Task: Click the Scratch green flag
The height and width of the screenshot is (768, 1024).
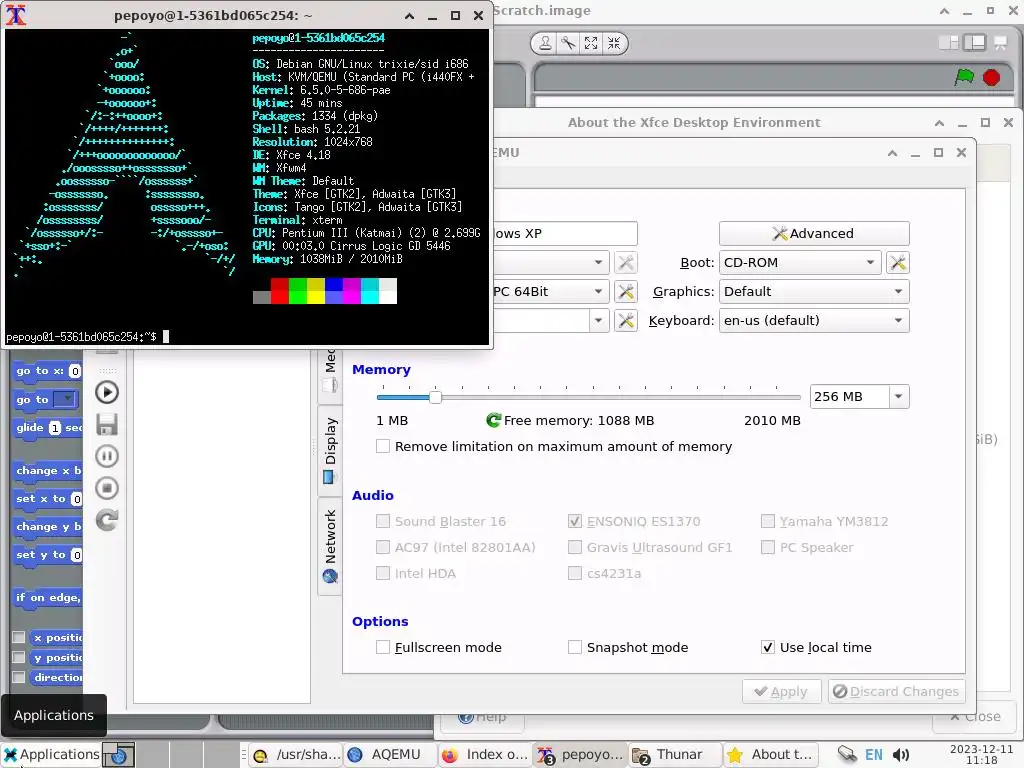Action: tap(964, 77)
